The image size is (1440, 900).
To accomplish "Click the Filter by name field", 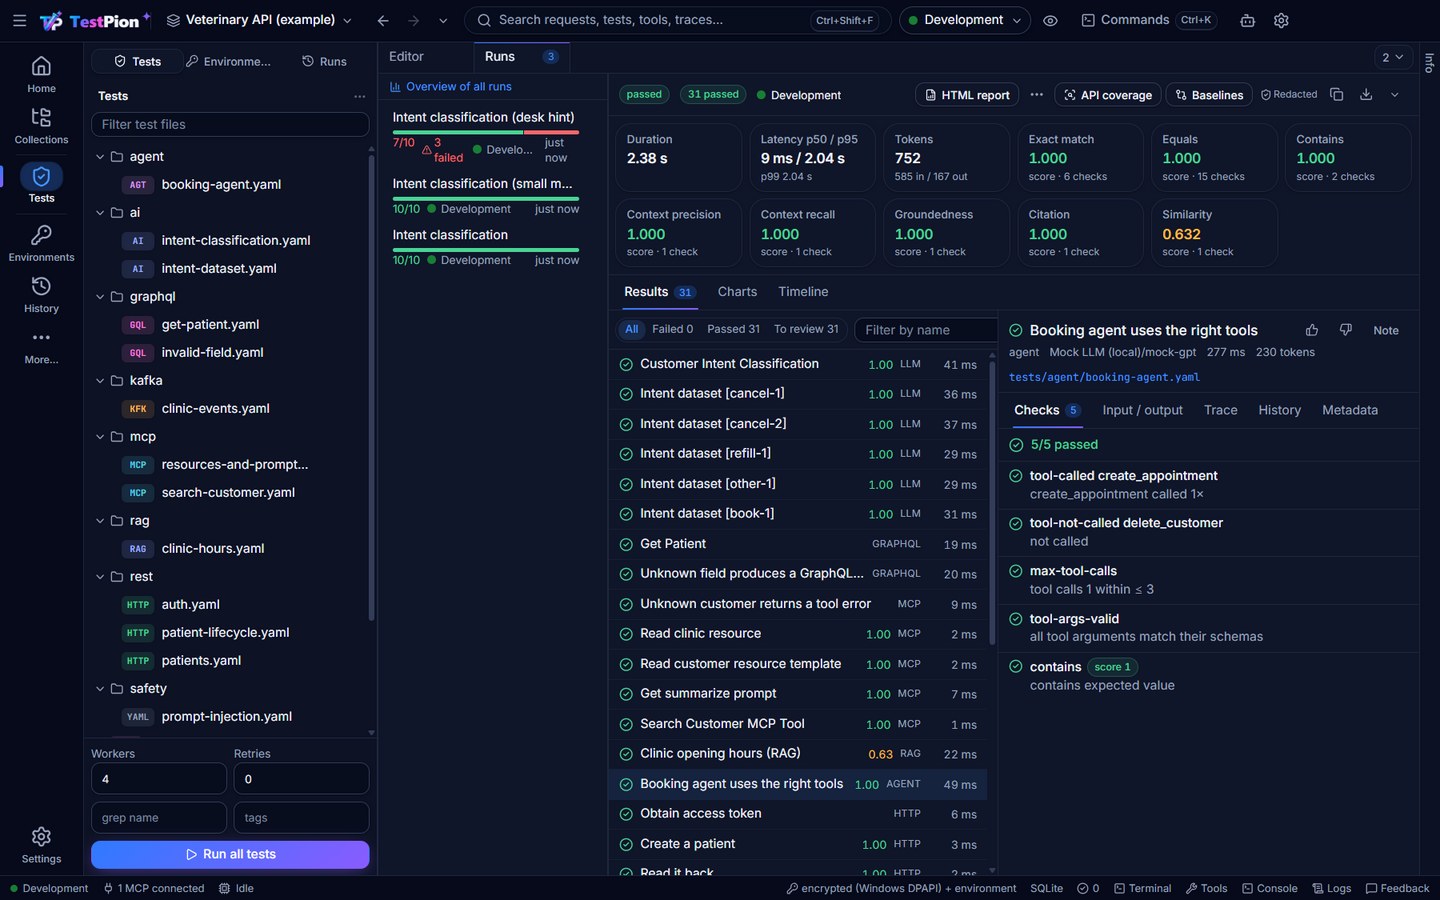I will pyautogui.click(x=926, y=330).
